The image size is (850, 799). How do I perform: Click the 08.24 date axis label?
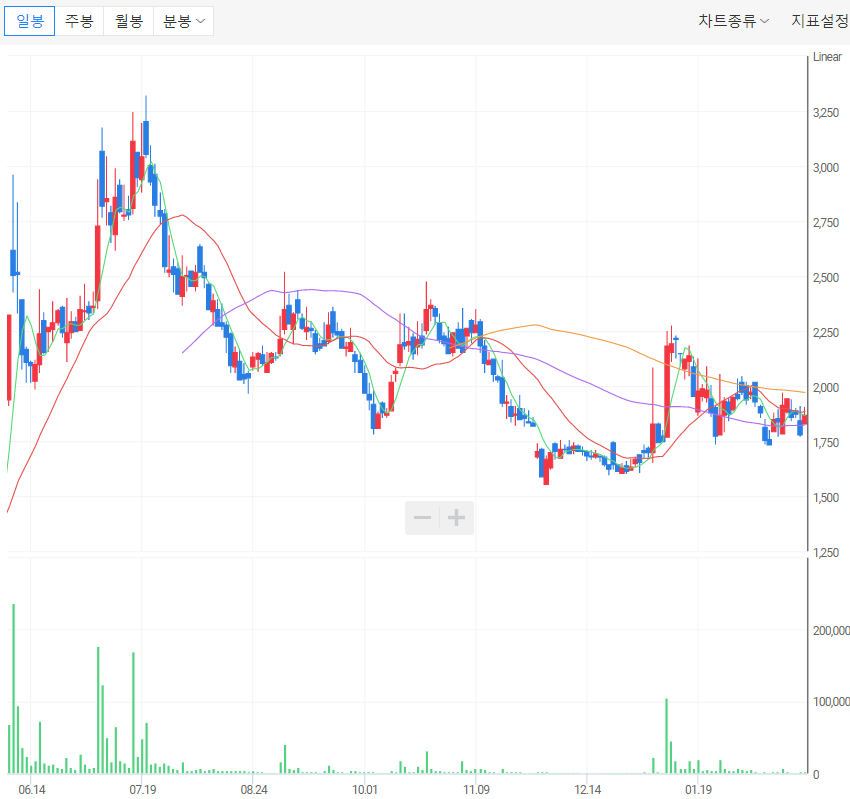[x=254, y=790]
